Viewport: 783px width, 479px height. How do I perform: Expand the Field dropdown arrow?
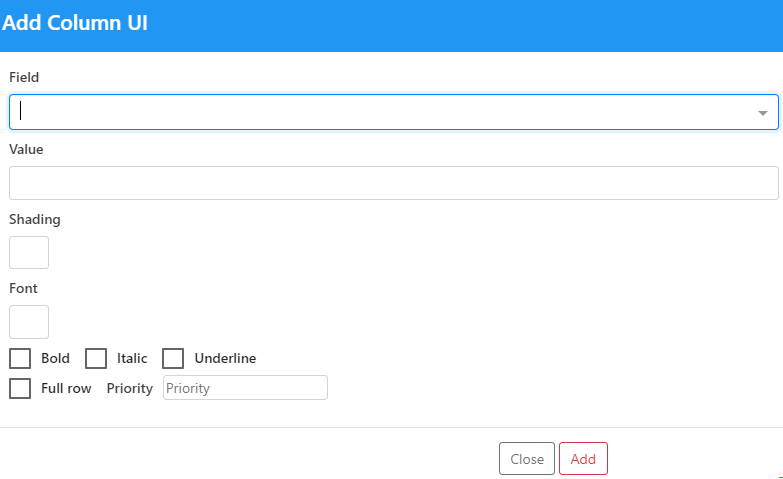tap(762, 113)
